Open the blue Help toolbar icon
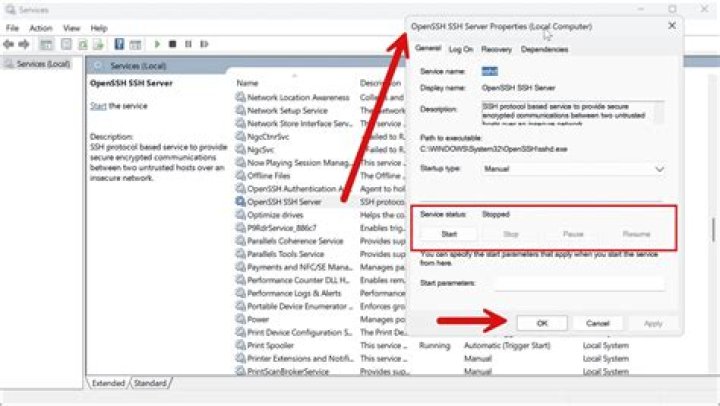The width and height of the screenshot is (720, 406). tap(119, 44)
